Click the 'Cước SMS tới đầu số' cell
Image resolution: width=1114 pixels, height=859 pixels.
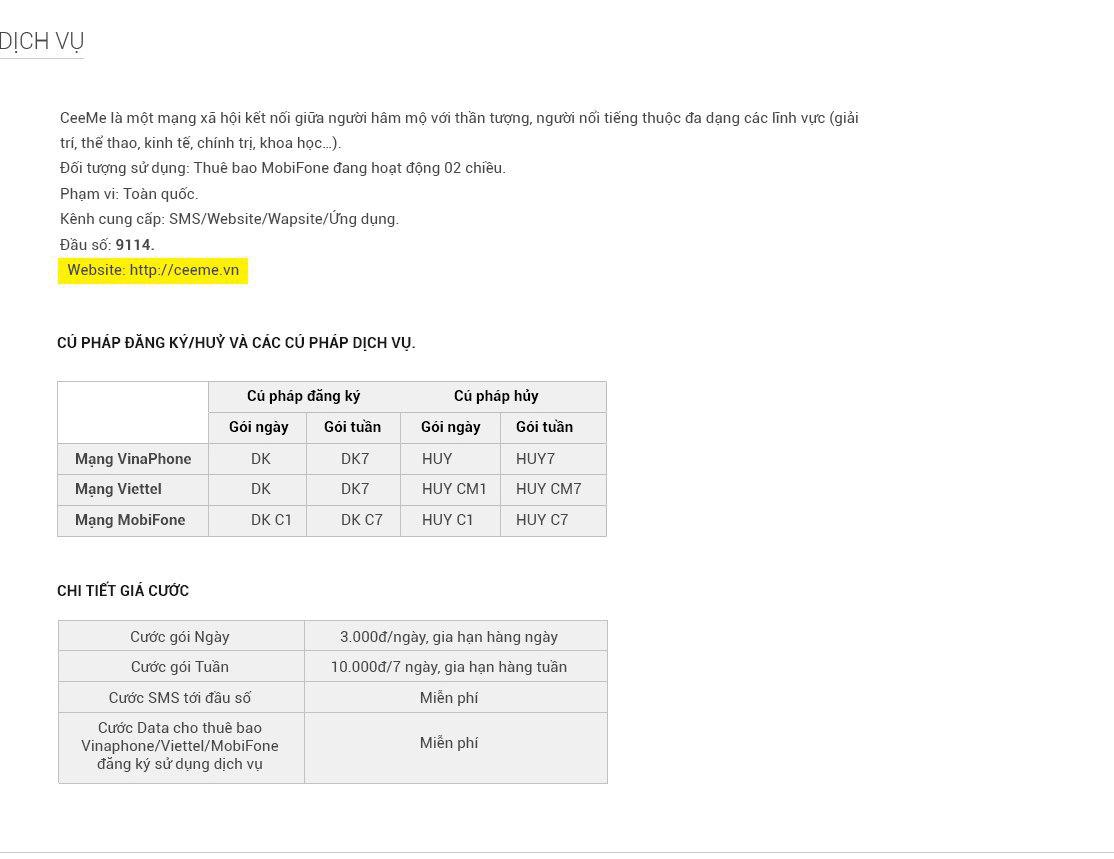181,698
